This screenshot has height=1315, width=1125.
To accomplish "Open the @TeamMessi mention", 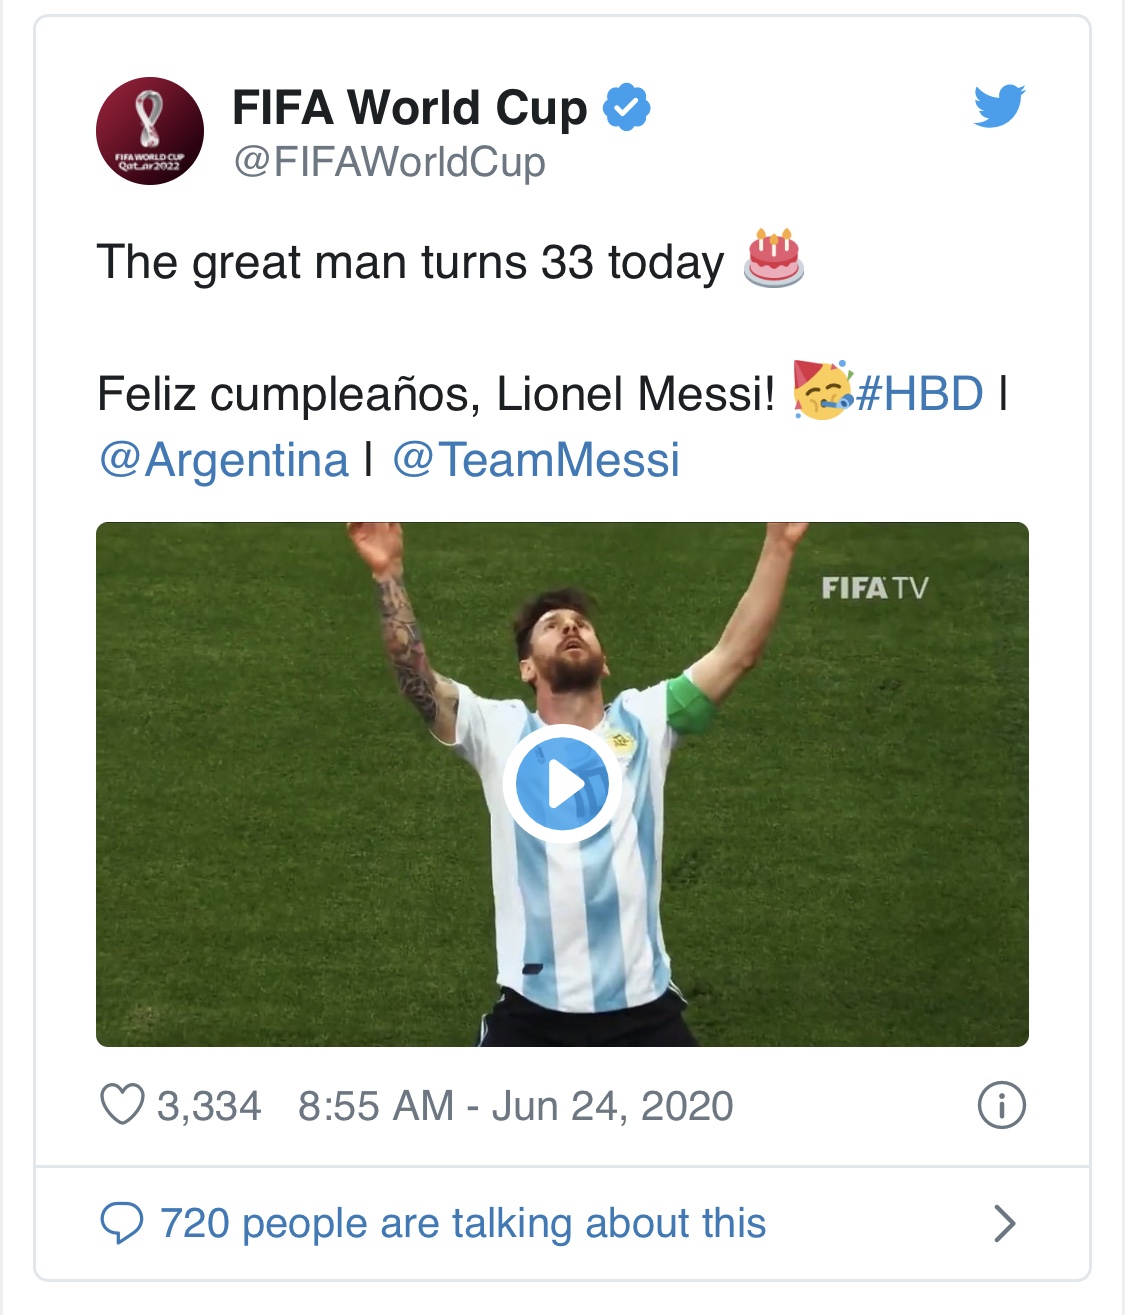I will click(536, 460).
